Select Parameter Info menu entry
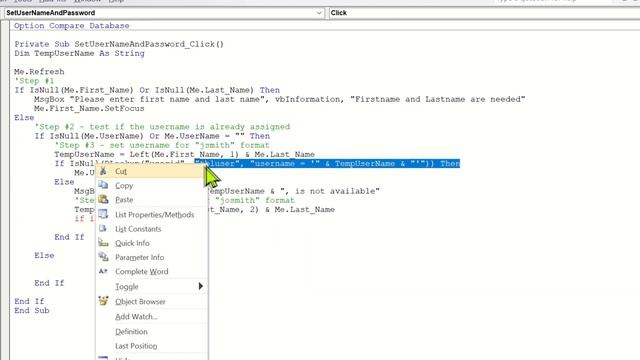The image size is (640, 360). pos(151,258)
